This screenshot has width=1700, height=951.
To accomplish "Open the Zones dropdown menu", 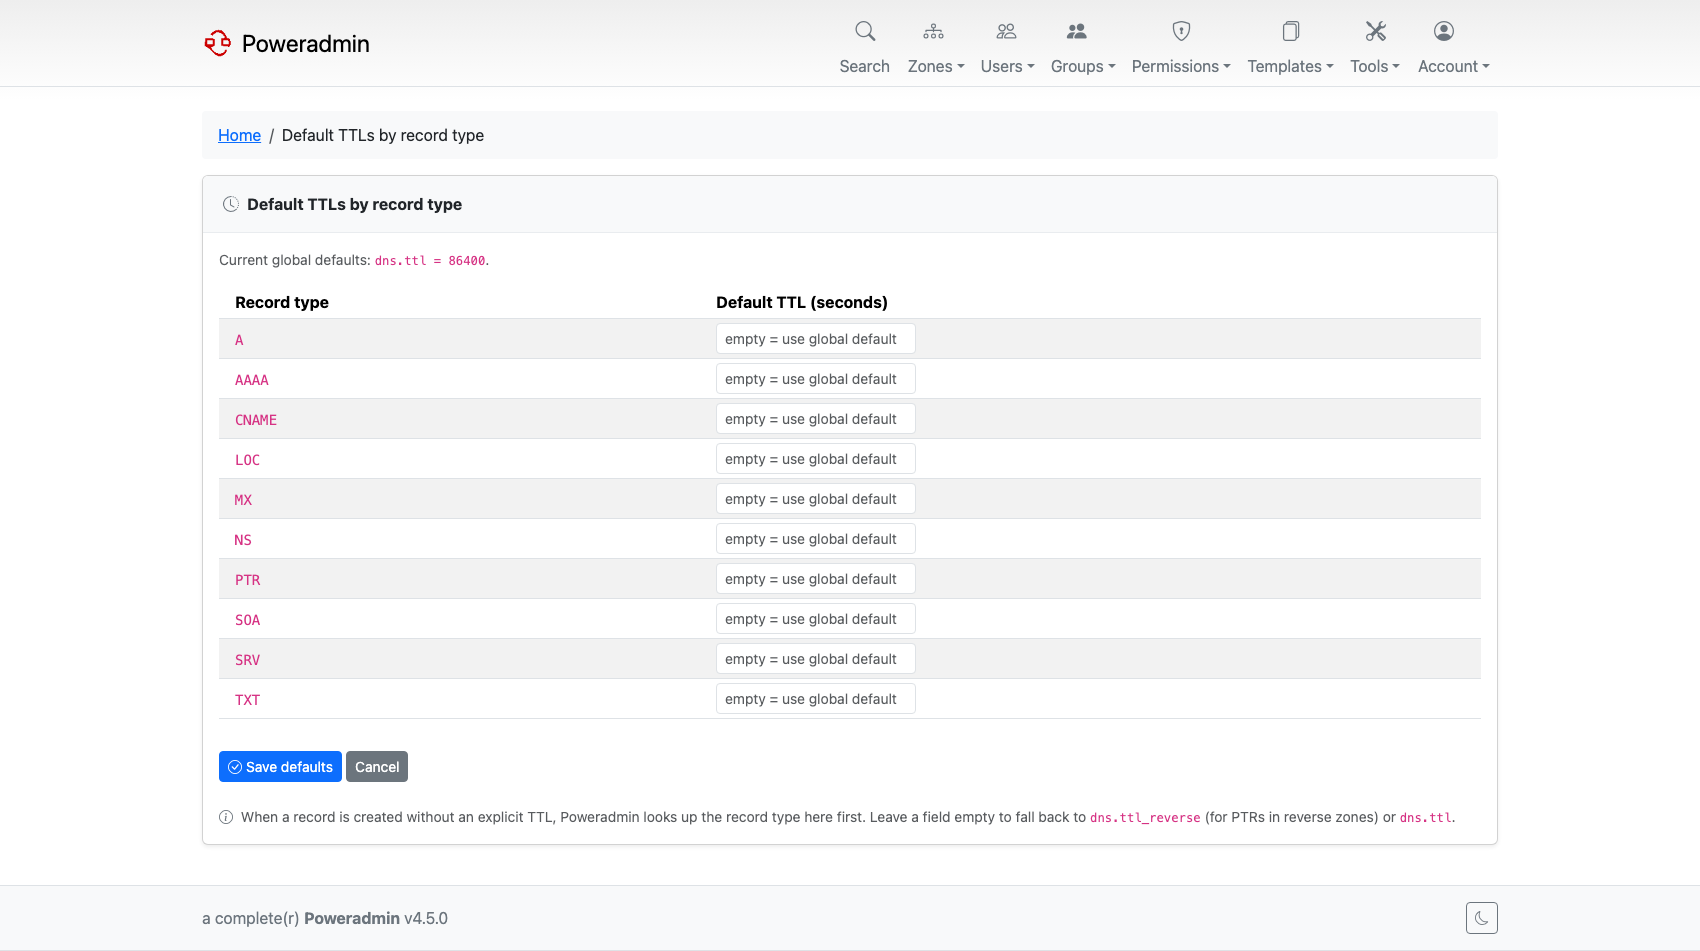I will pos(936,66).
